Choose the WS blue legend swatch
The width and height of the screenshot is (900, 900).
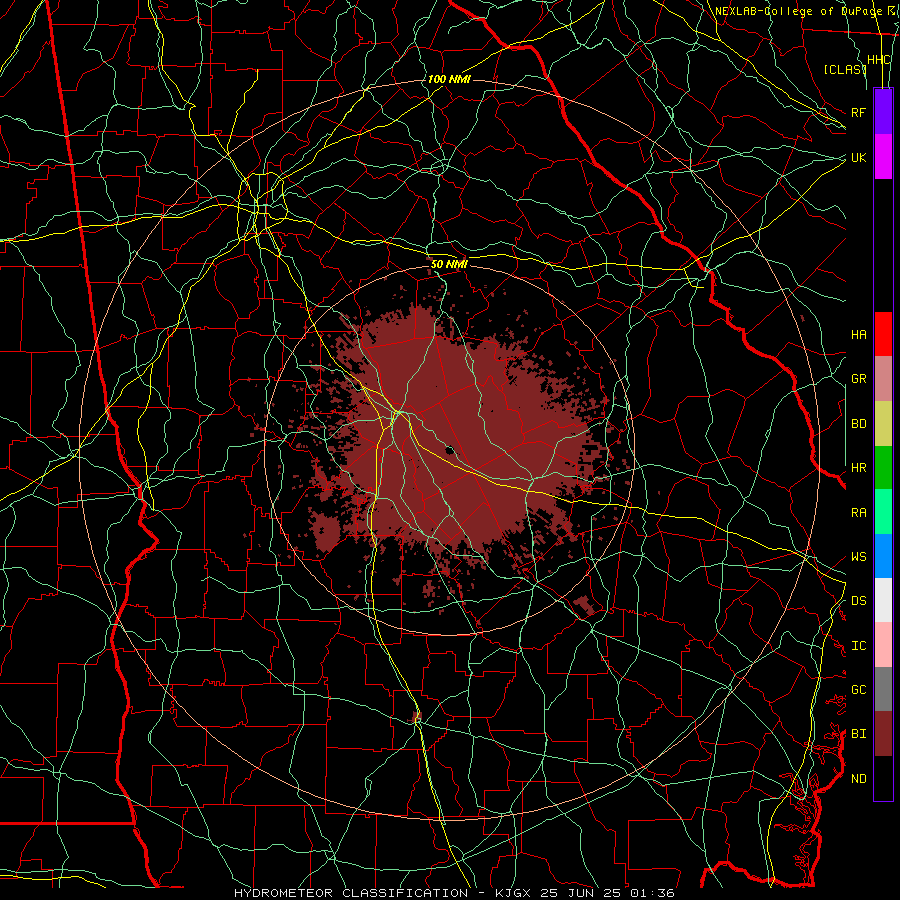click(883, 556)
